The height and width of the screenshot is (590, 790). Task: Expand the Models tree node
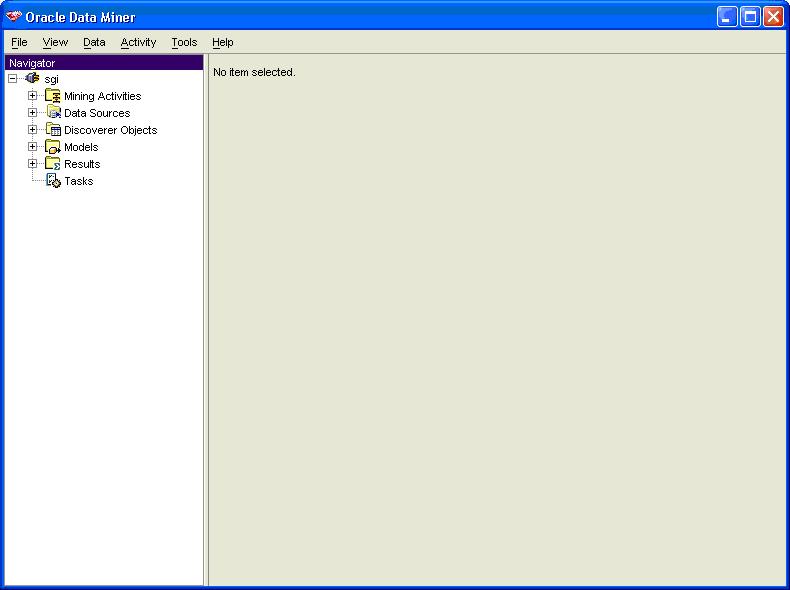pos(32,147)
